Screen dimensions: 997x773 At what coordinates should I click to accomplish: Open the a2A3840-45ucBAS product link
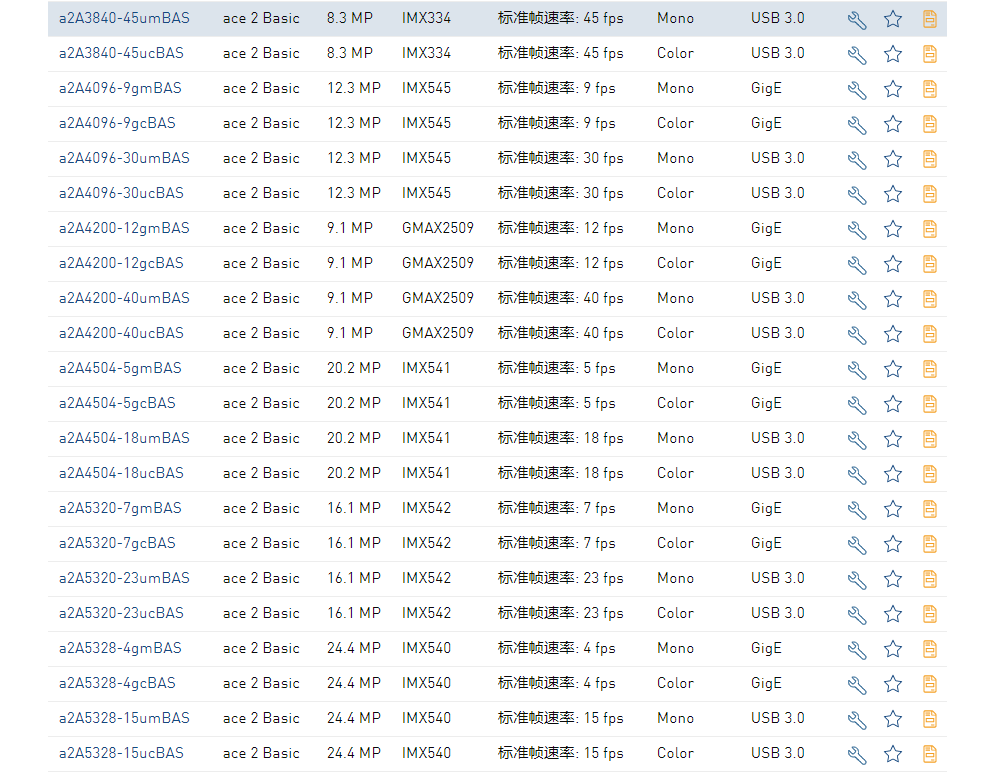[x=121, y=53]
